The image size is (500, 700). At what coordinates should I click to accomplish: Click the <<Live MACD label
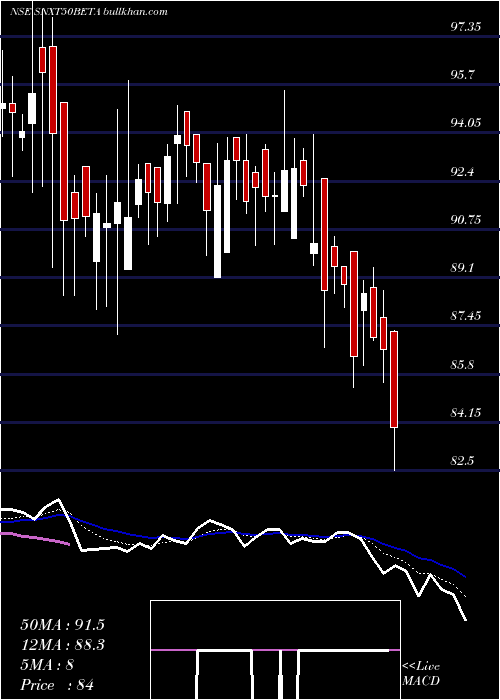point(421,674)
